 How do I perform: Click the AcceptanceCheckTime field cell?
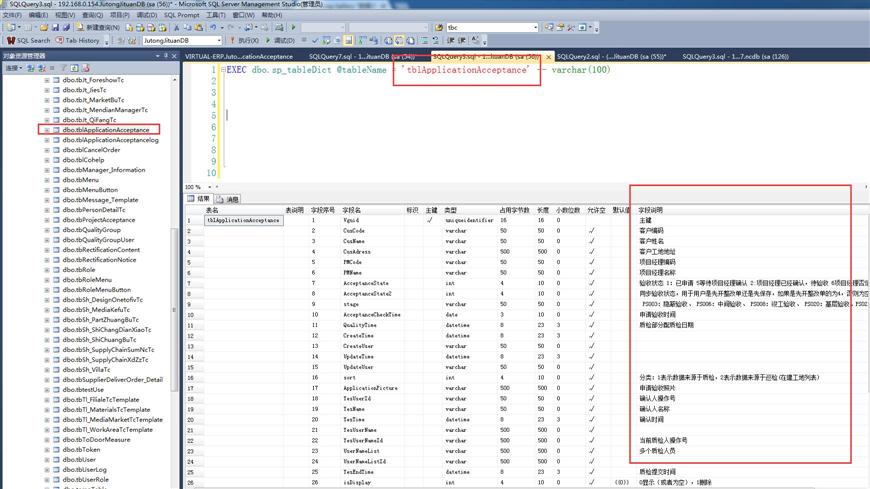[371, 315]
